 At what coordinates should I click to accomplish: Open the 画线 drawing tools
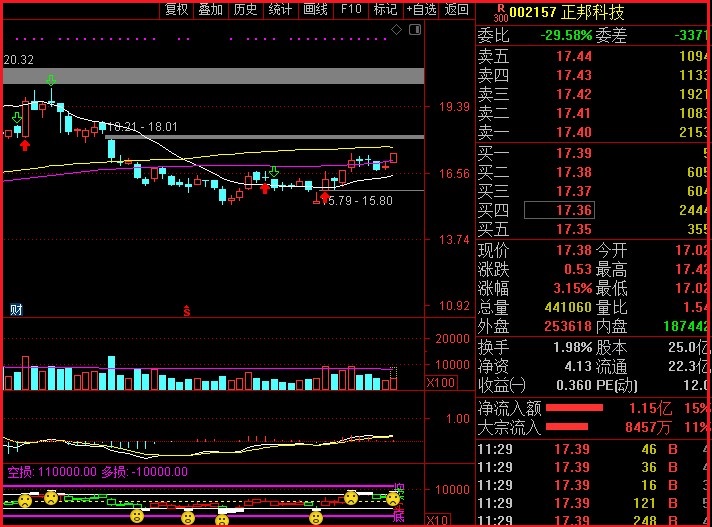(x=315, y=10)
